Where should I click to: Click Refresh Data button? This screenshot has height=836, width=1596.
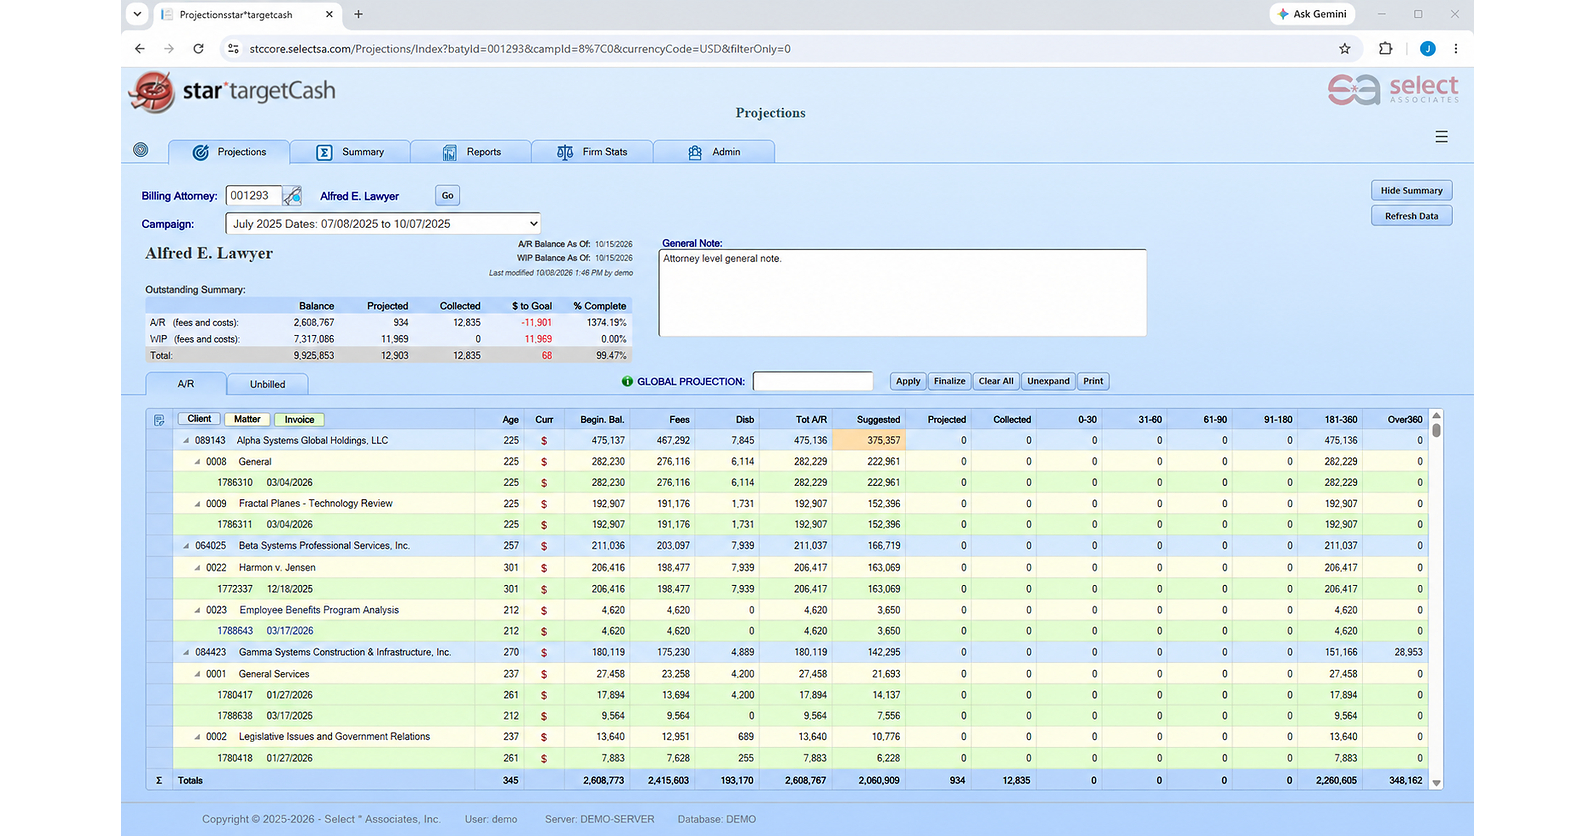tap(1411, 216)
